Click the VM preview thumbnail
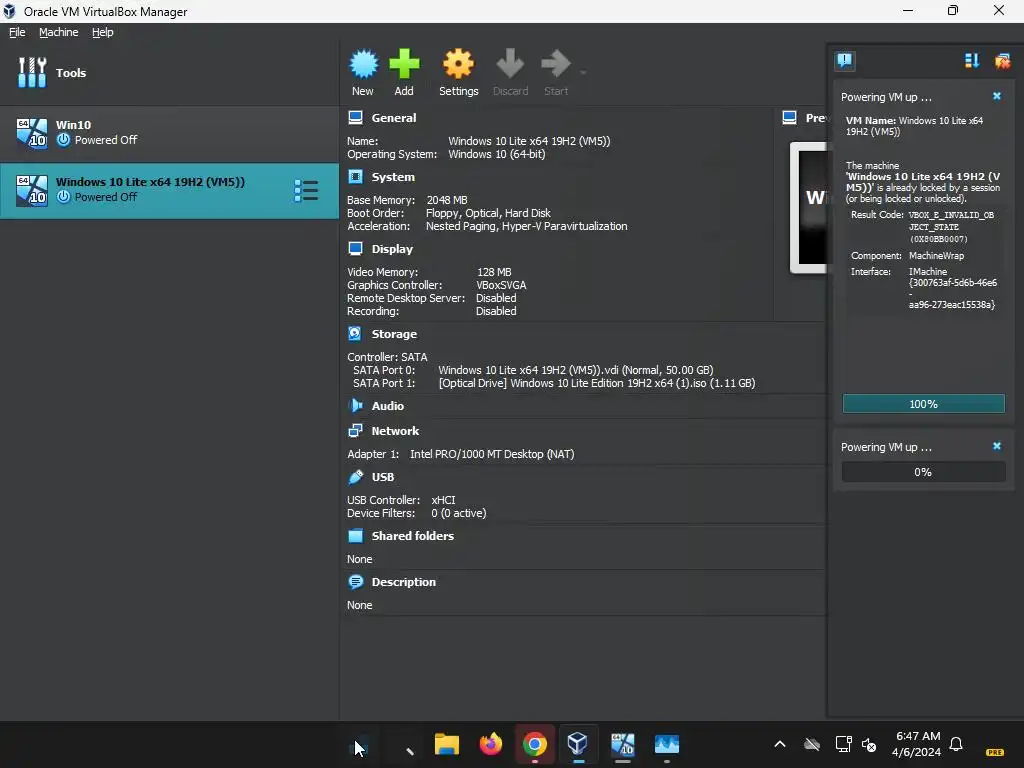This screenshot has height=768, width=1024. [x=808, y=207]
